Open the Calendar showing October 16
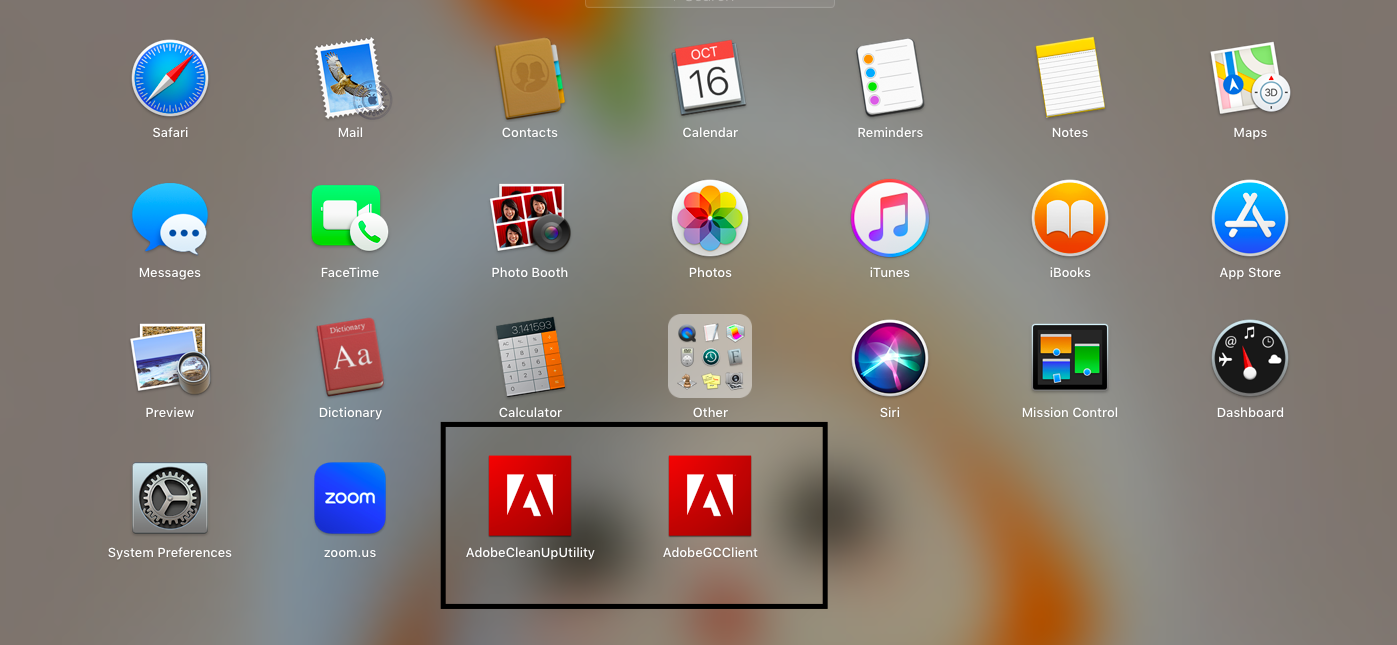This screenshot has width=1397, height=645. pos(710,78)
